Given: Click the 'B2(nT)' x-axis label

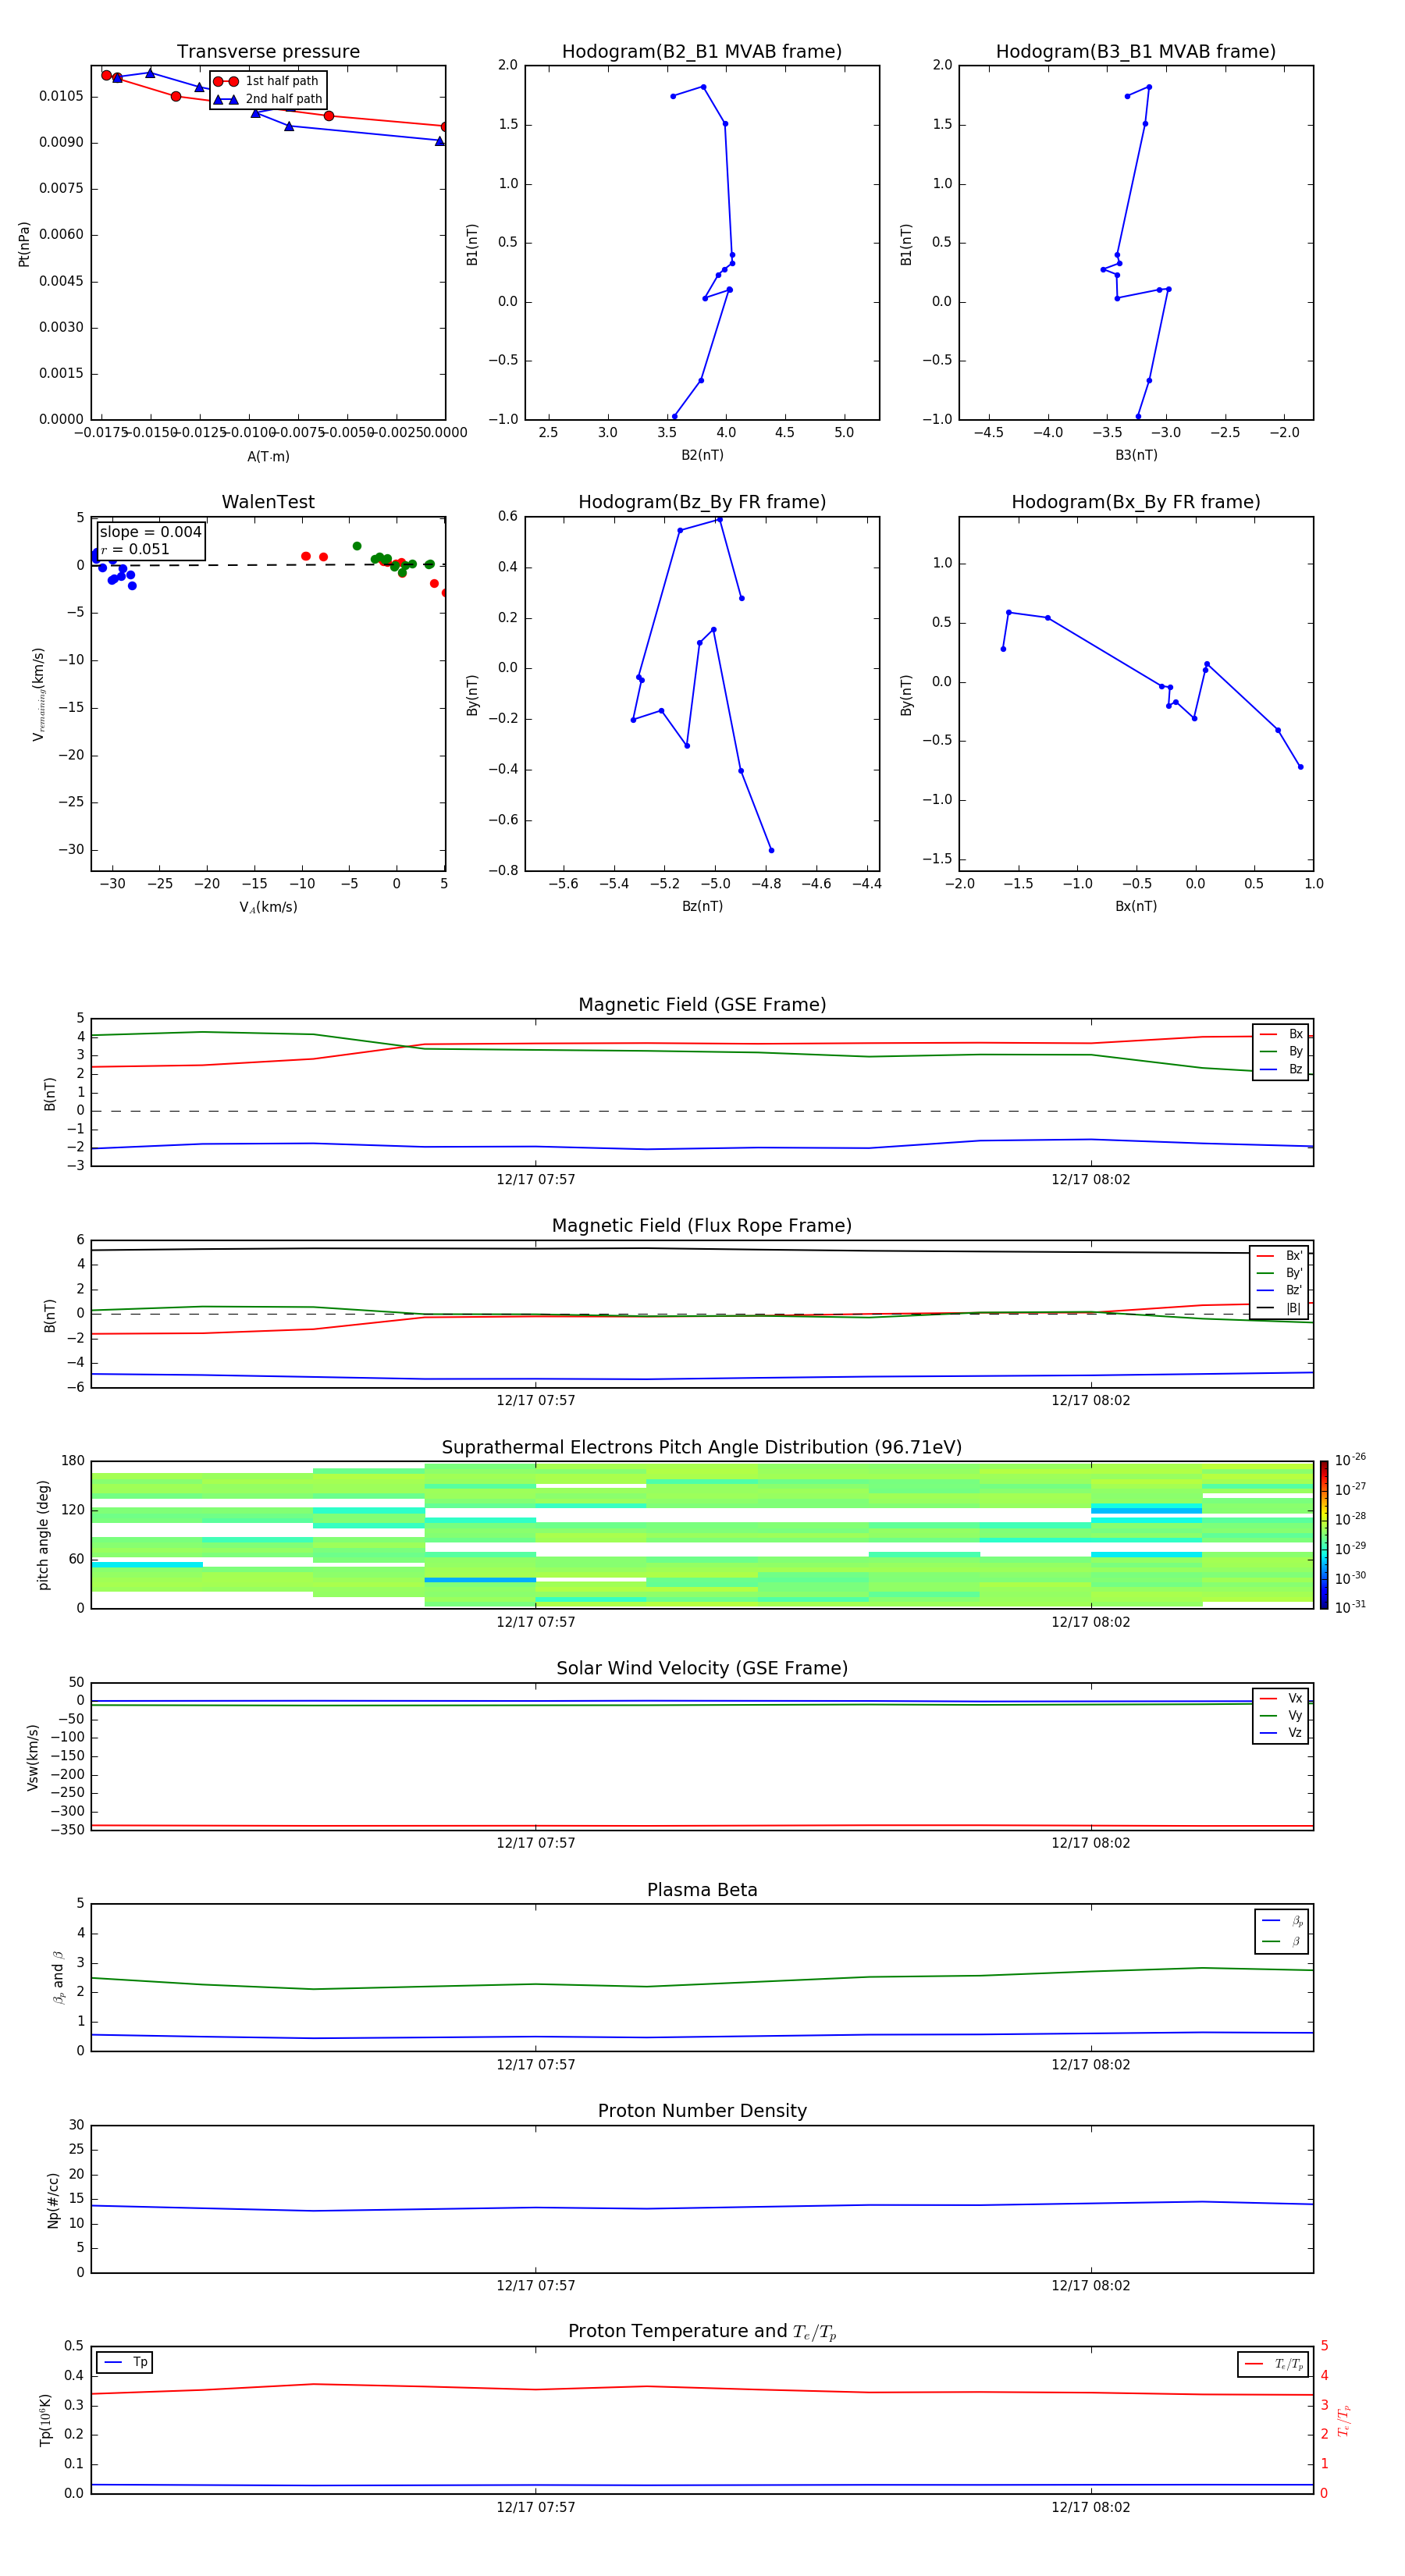Looking at the screenshot, I should [x=702, y=455].
